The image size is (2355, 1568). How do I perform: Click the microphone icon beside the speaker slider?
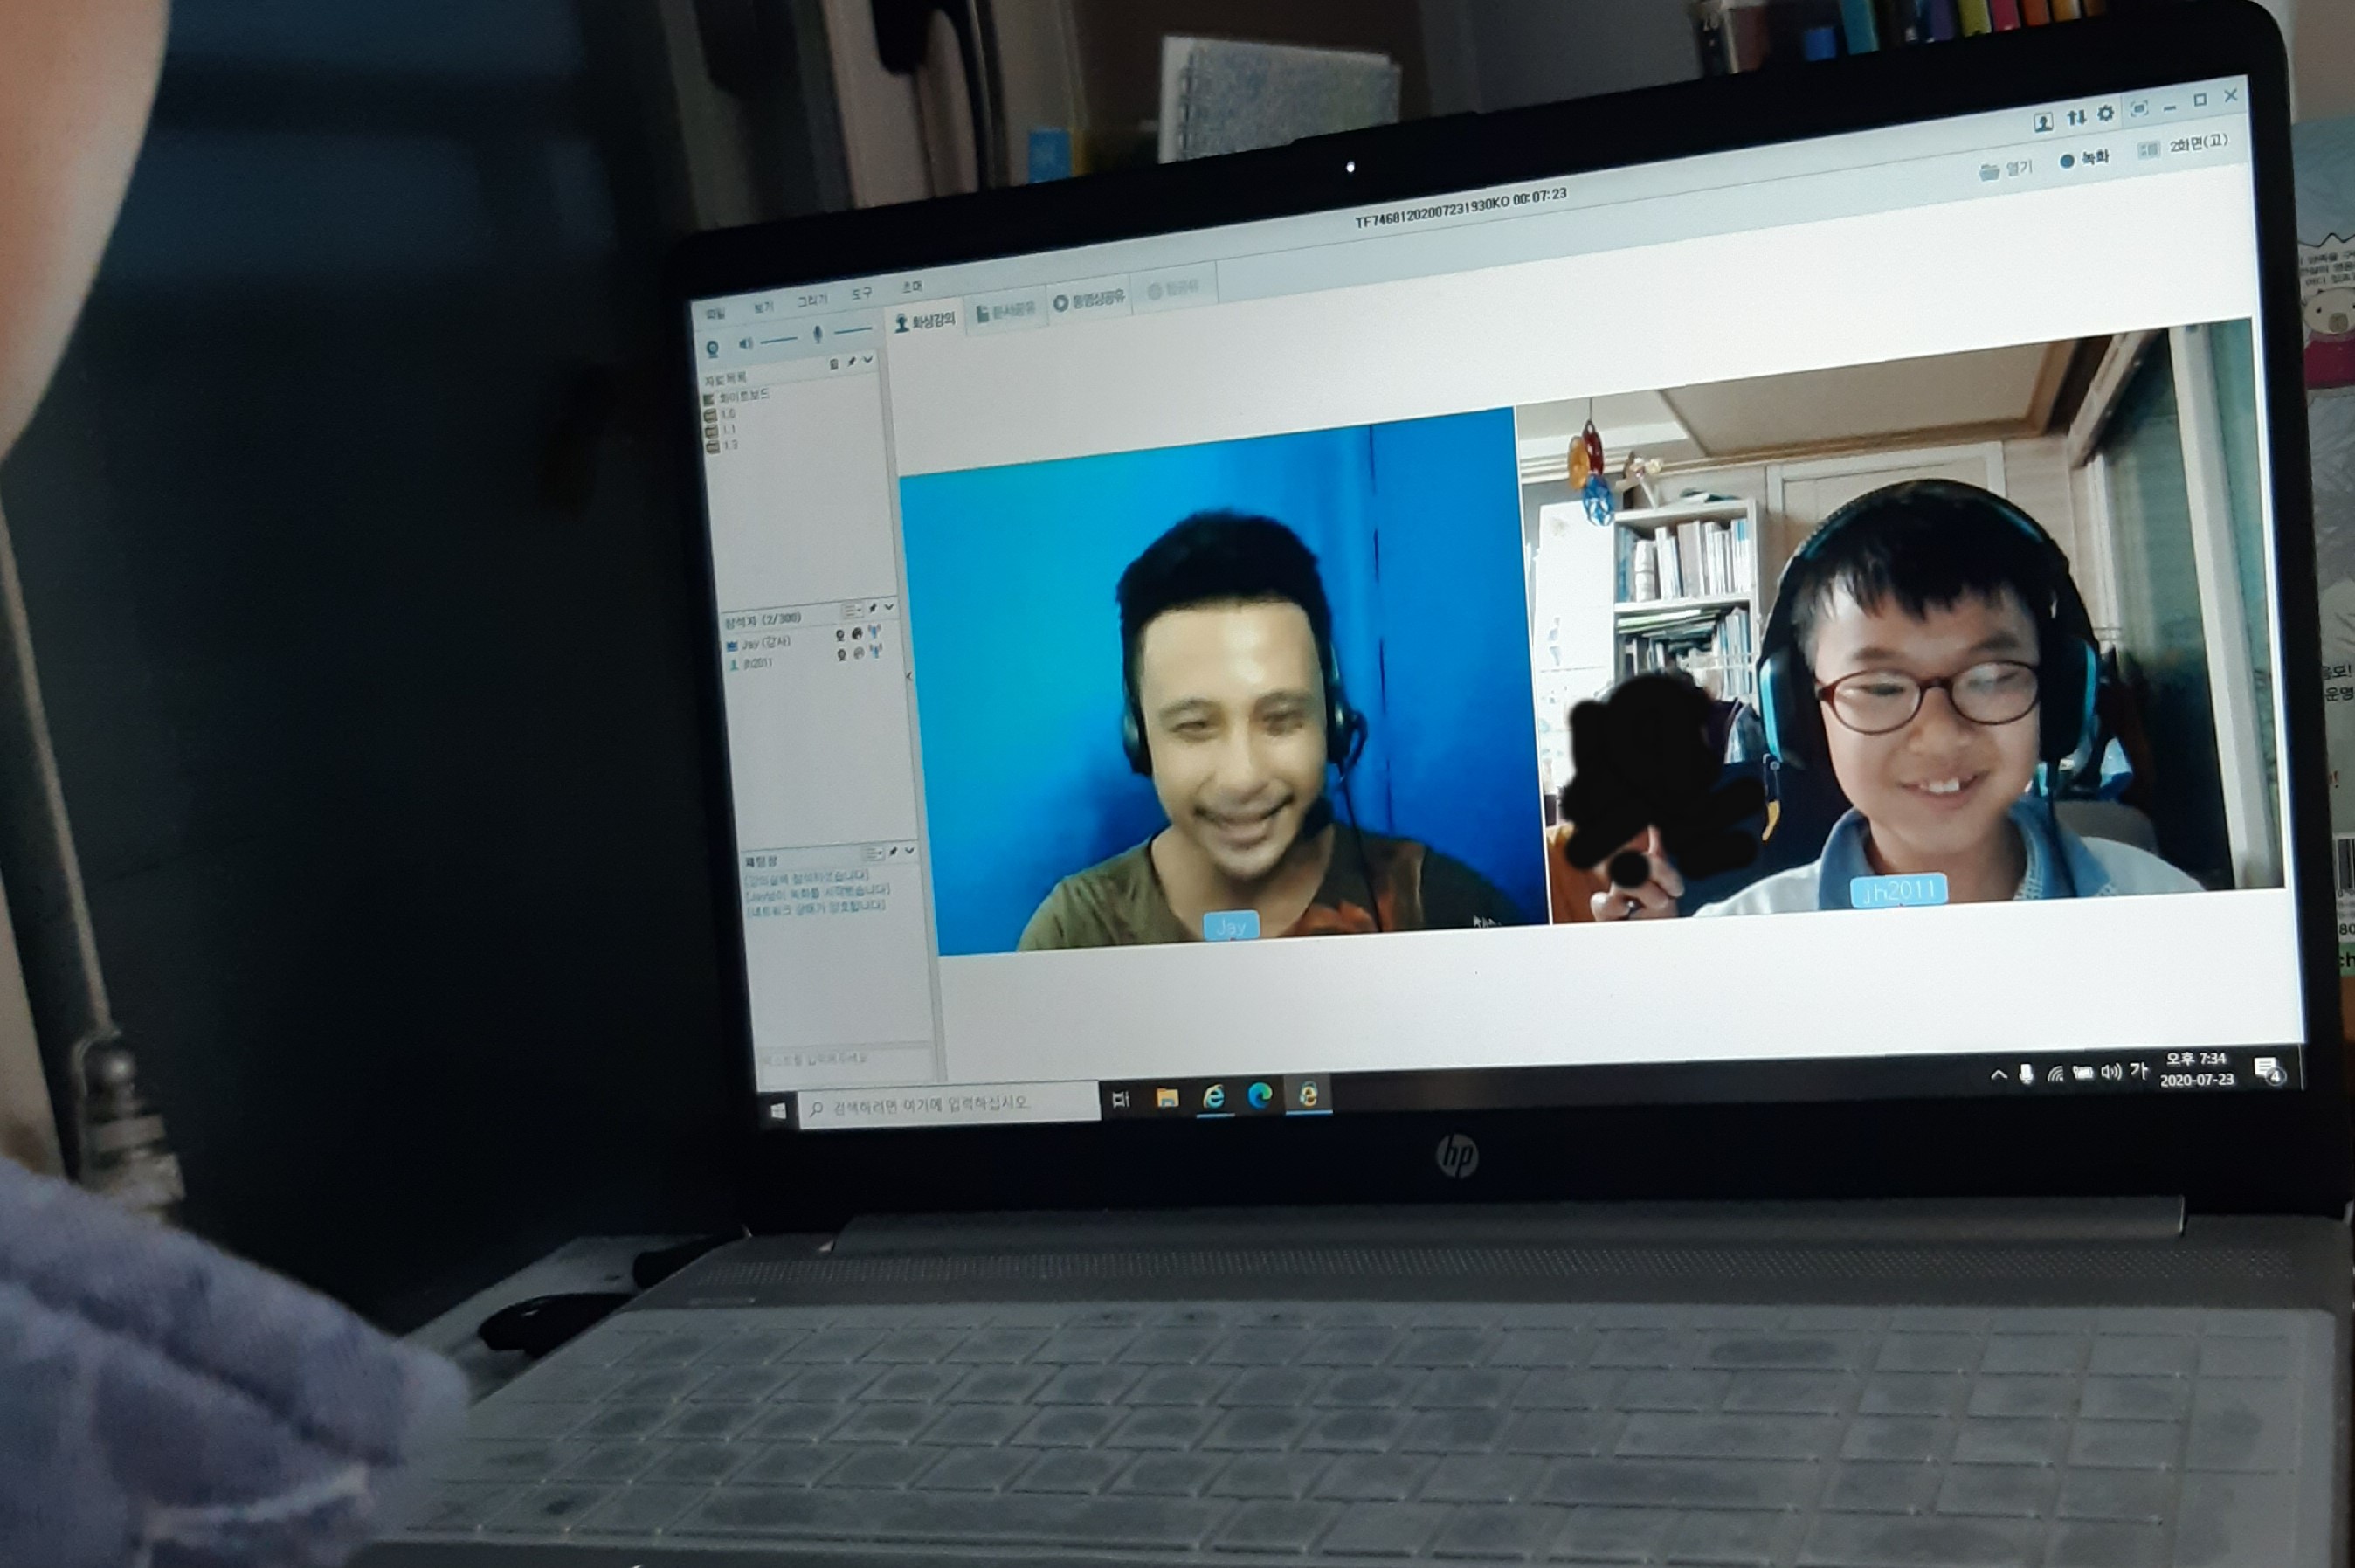coord(817,334)
